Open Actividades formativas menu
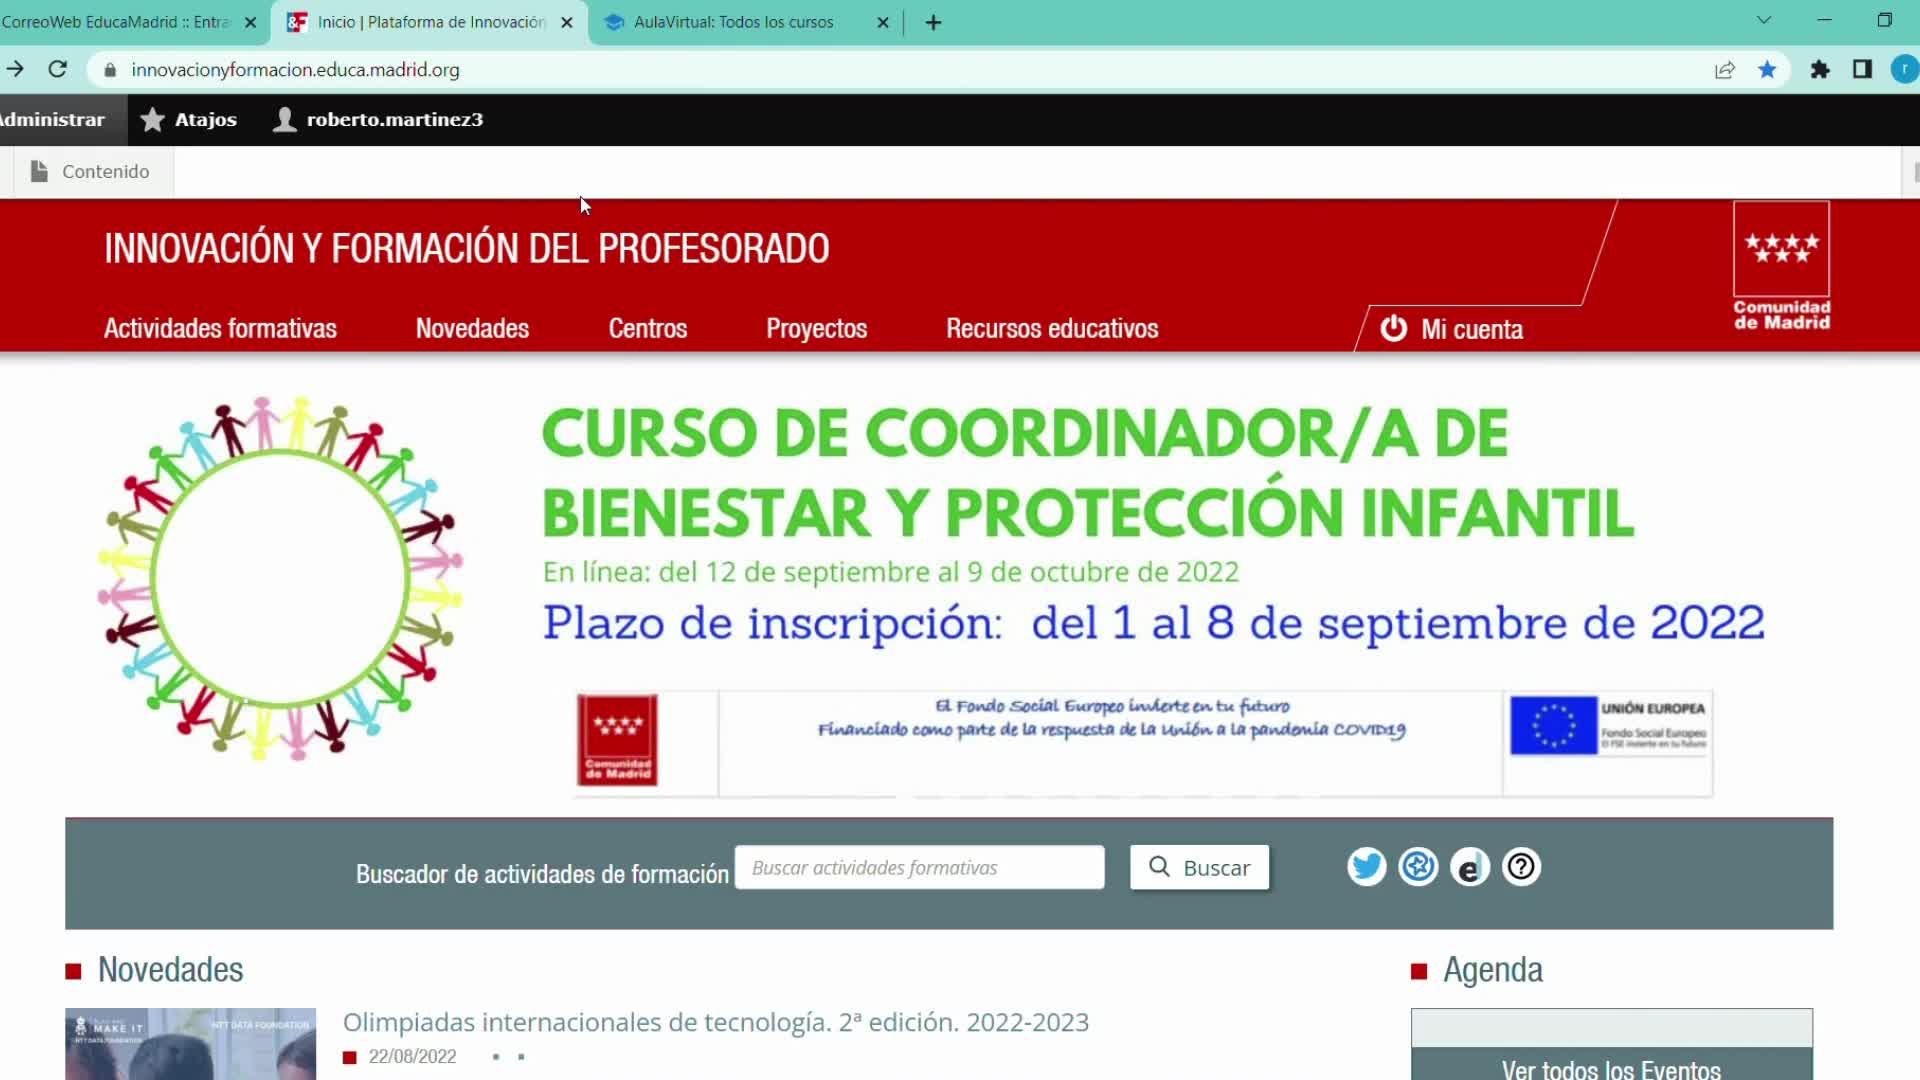This screenshot has width=1920, height=1080. tap(220, 329)
